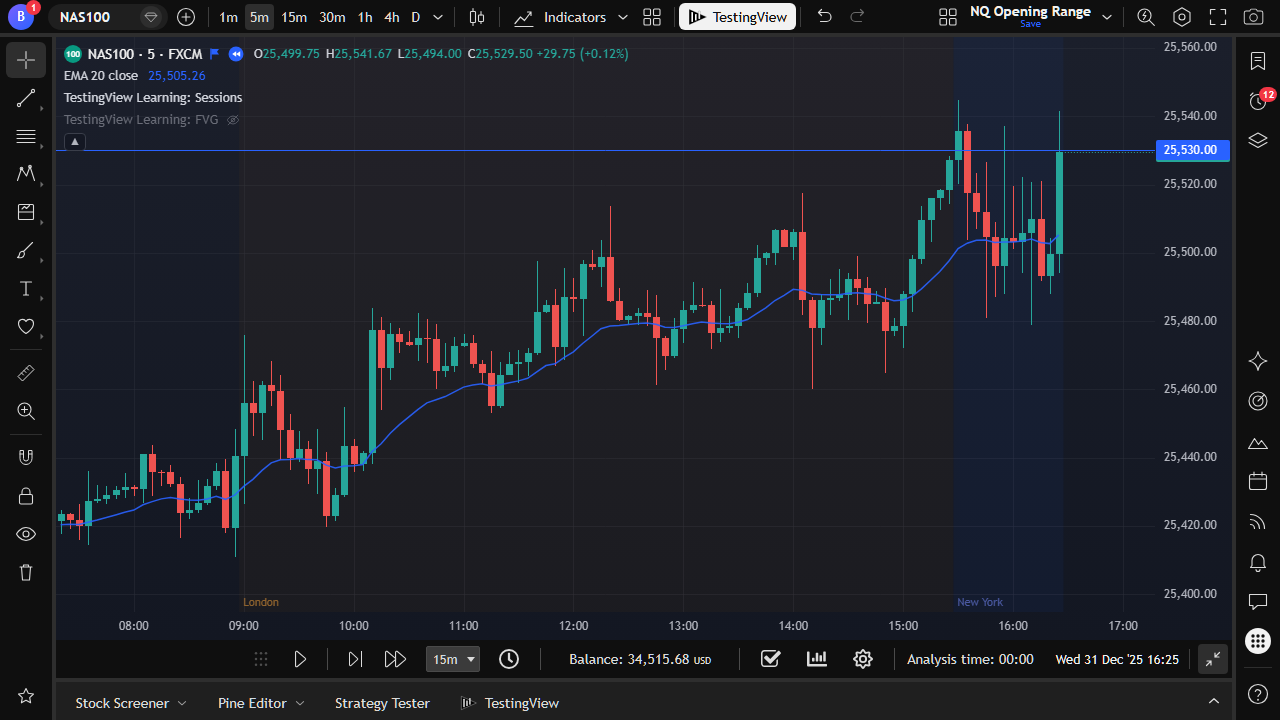Image resolution: width=1280 pixels, height=720 pixels.
Task: Open the watchlist panel icon
Action: tap(1259, 61)
